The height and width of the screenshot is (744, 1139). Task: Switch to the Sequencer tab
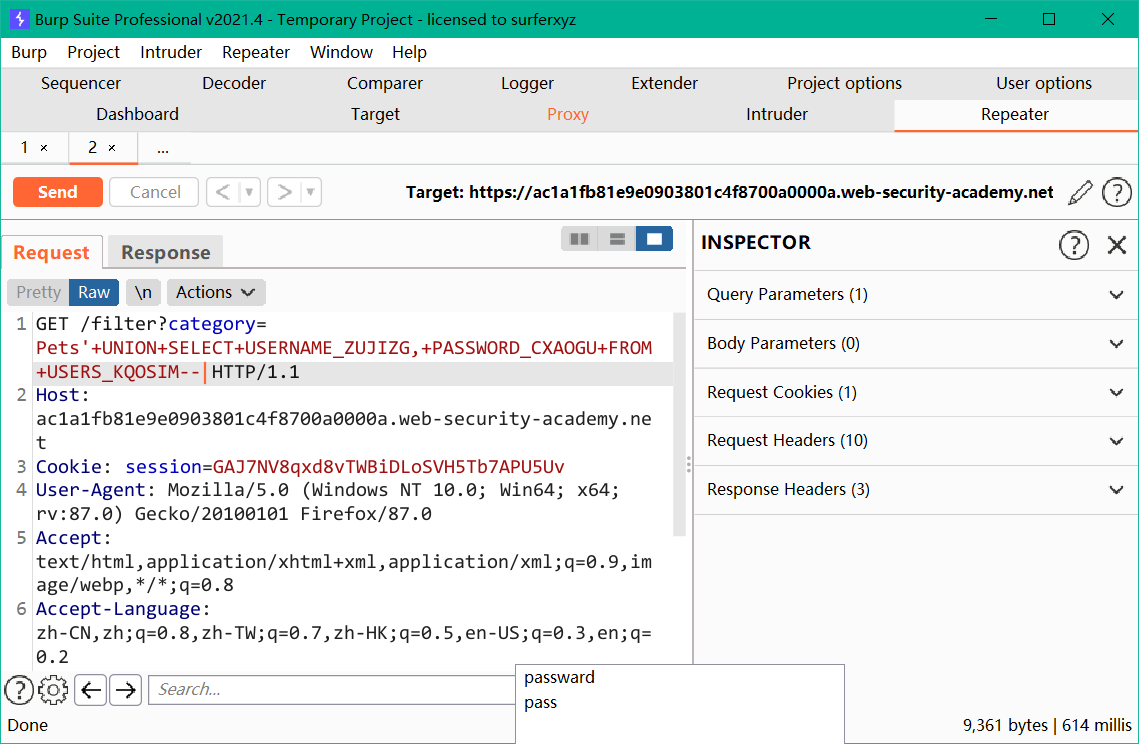pyautogui.click(x=81, y=84)
